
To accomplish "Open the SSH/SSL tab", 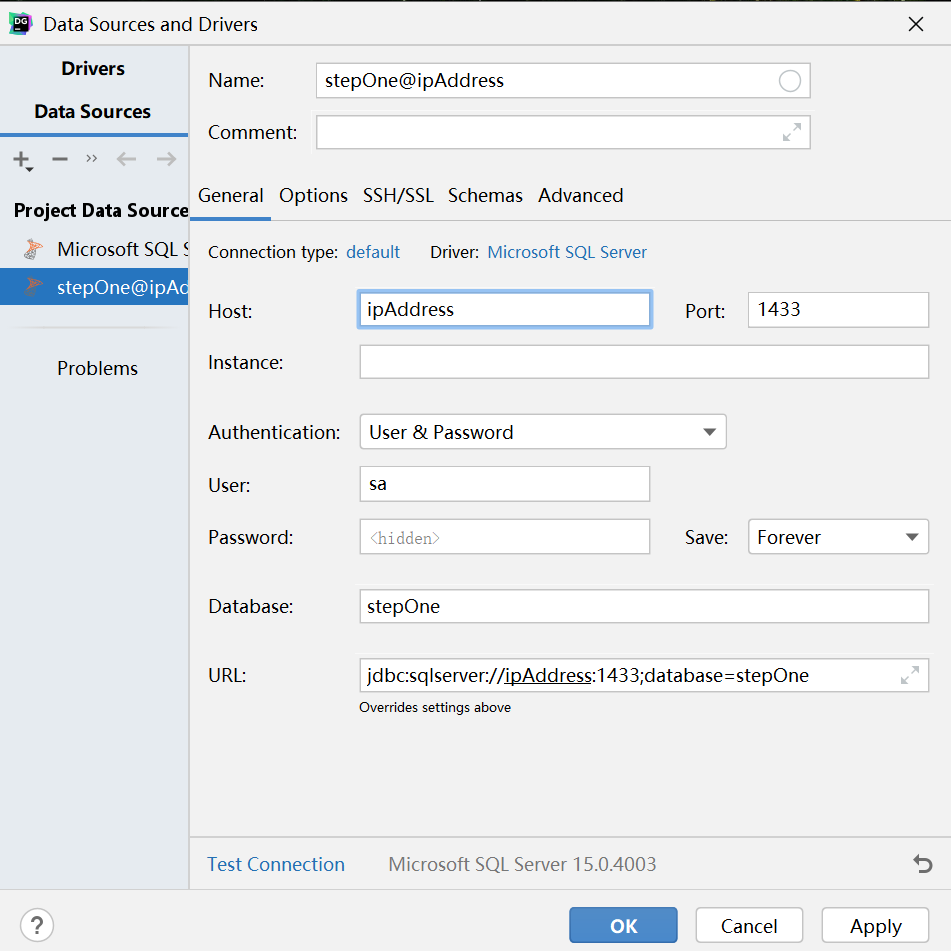I will [x=398, y=195].
